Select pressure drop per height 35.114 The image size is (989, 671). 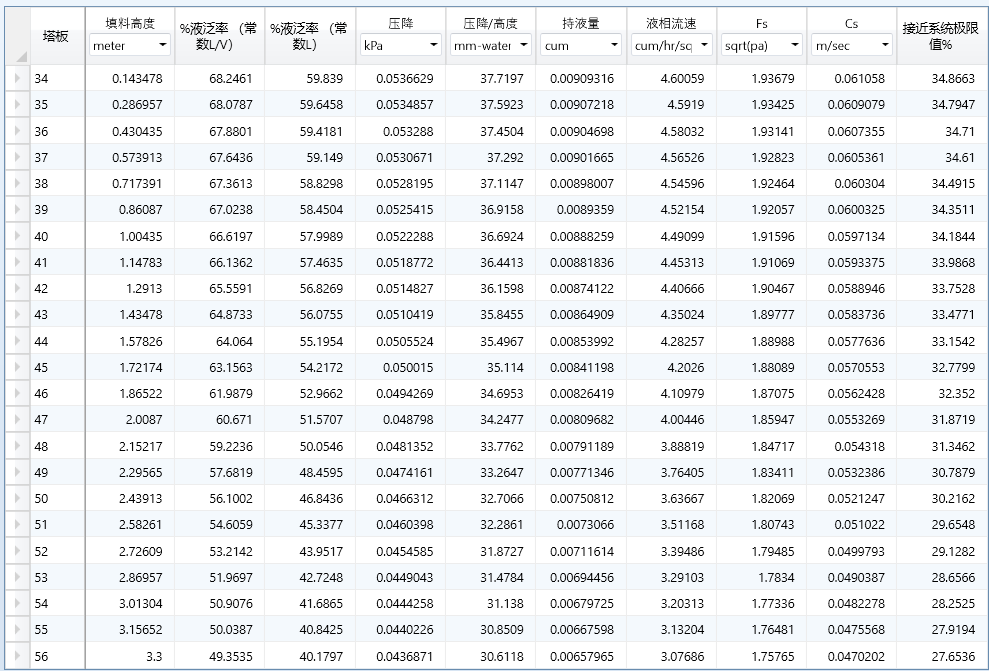(505, 367)
